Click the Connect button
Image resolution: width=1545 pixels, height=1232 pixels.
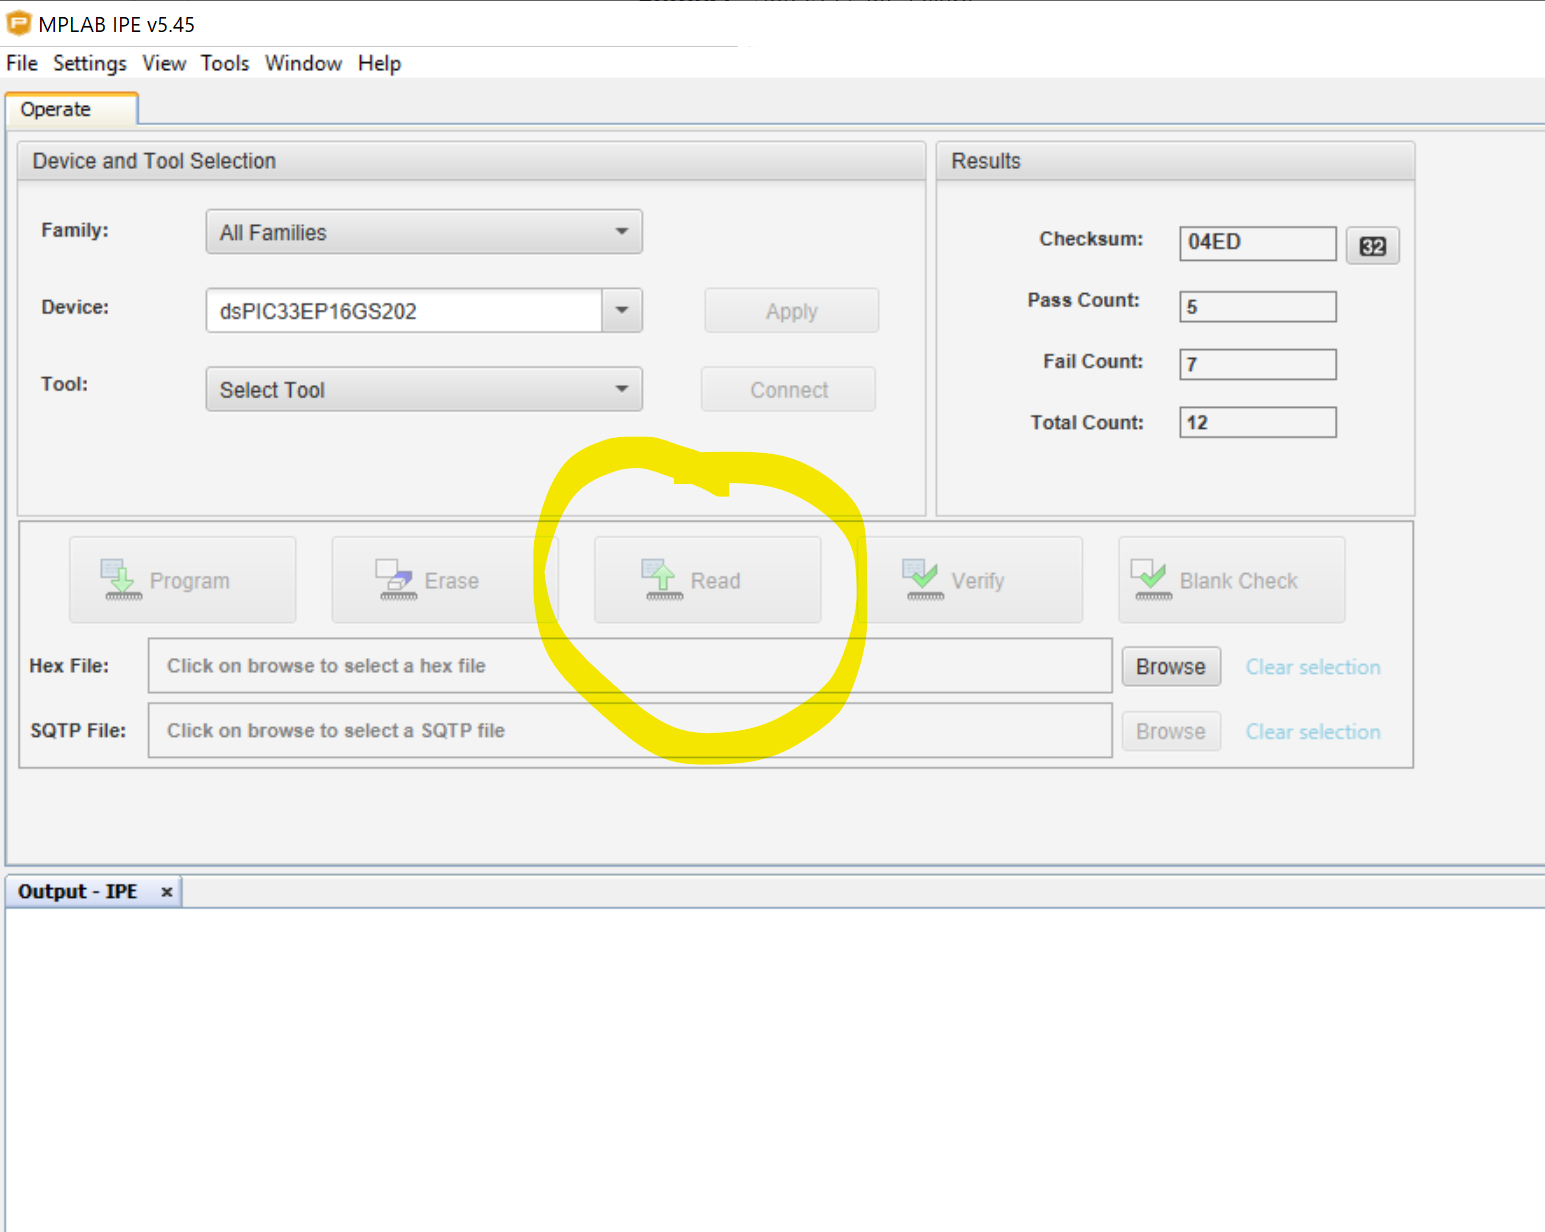coord(789,389)
